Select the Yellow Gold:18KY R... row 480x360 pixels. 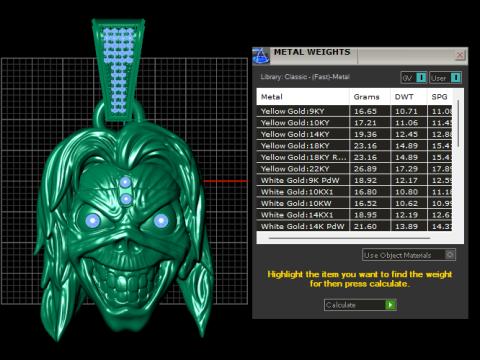354,157
